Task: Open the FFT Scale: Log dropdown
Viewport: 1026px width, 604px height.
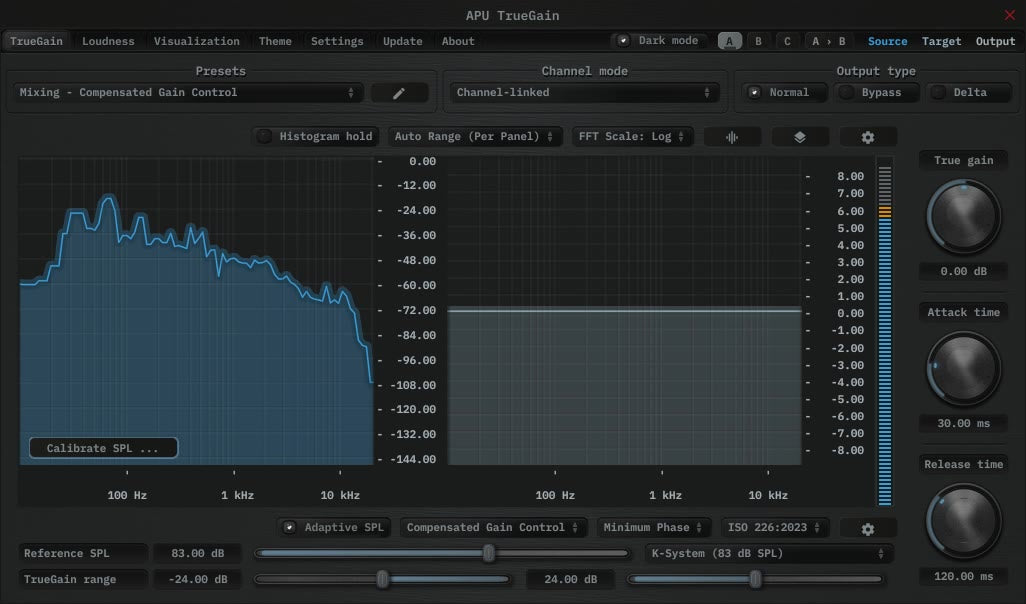Action: coord(632,136)
